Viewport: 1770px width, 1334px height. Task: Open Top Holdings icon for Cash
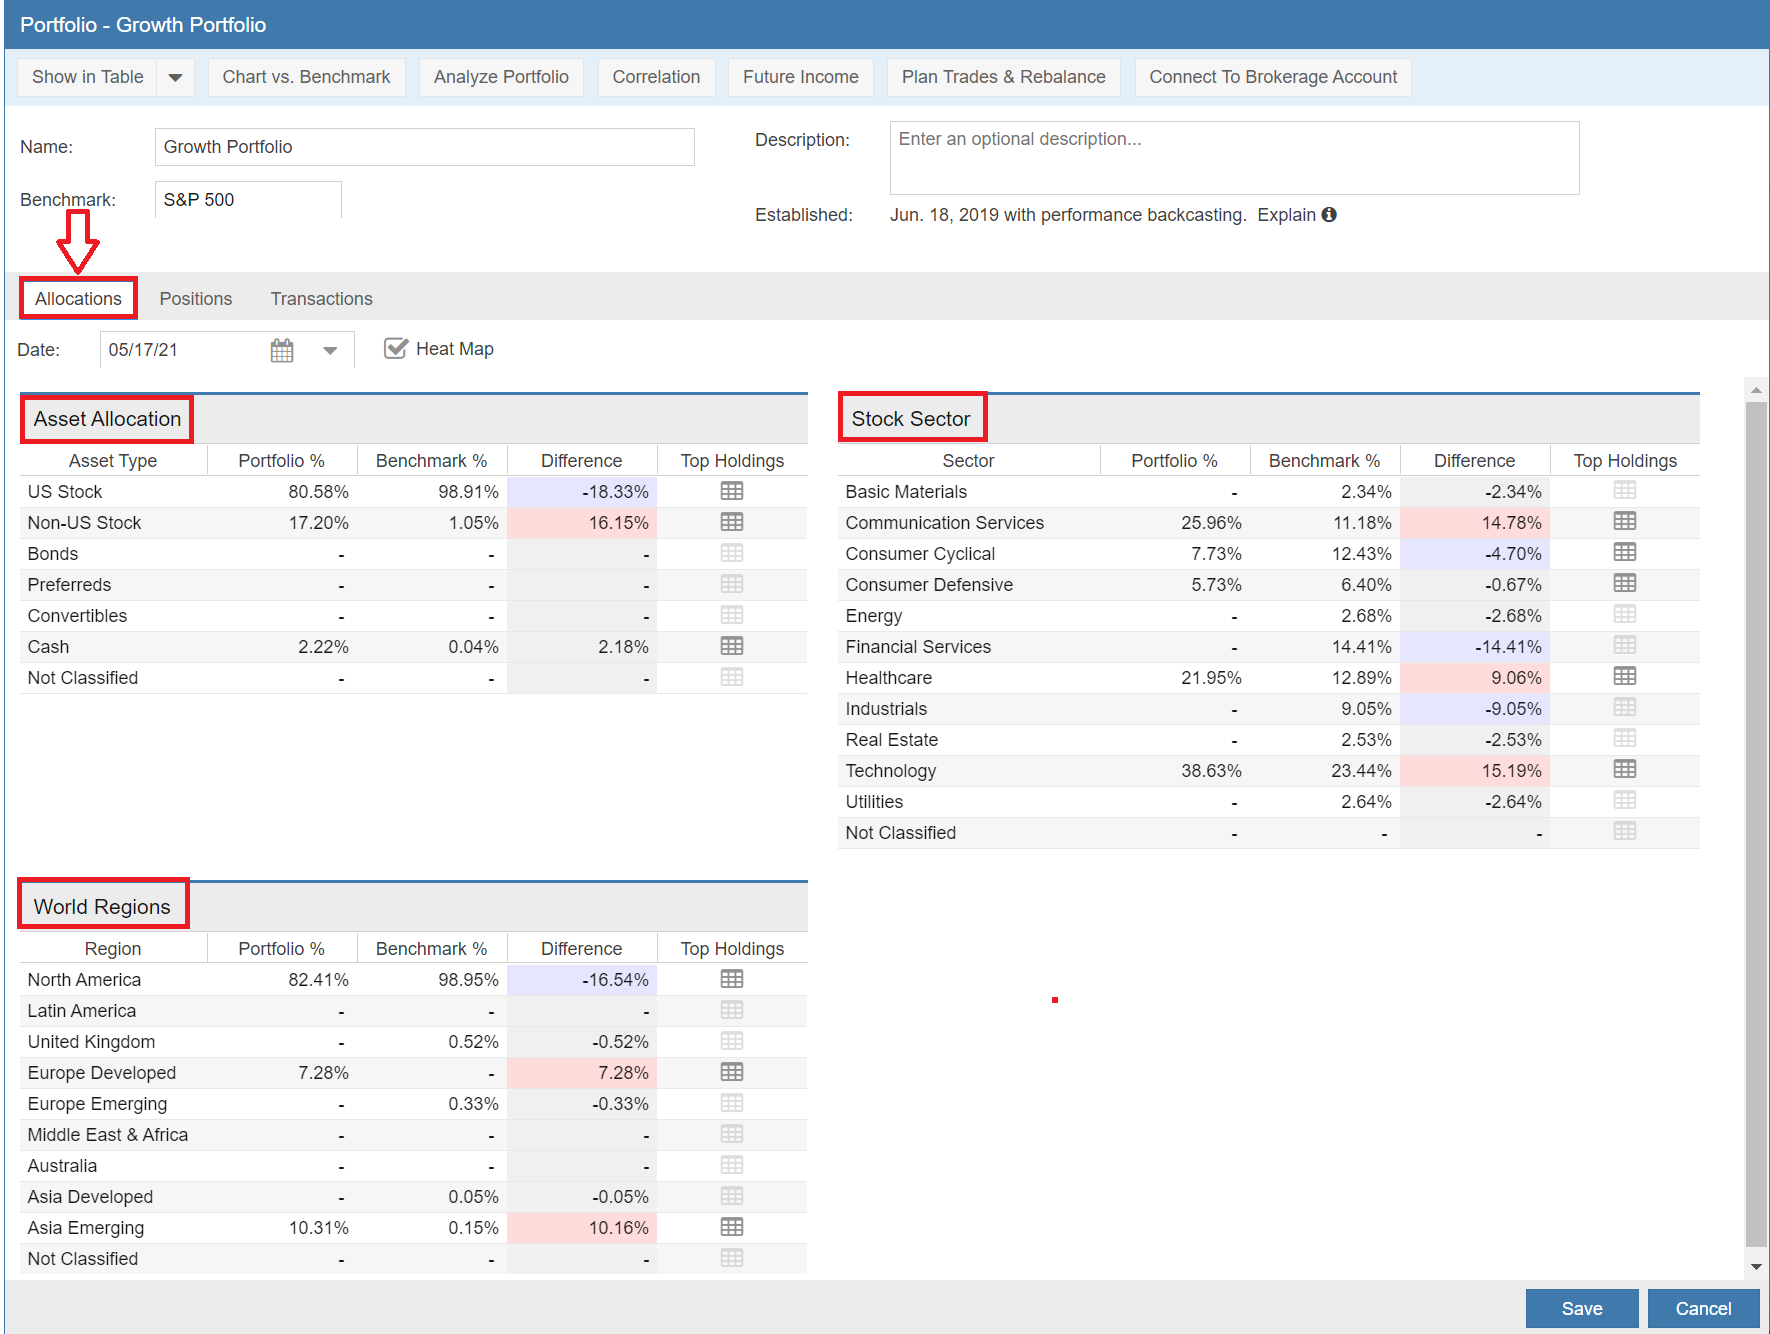(x=732, y=646)
